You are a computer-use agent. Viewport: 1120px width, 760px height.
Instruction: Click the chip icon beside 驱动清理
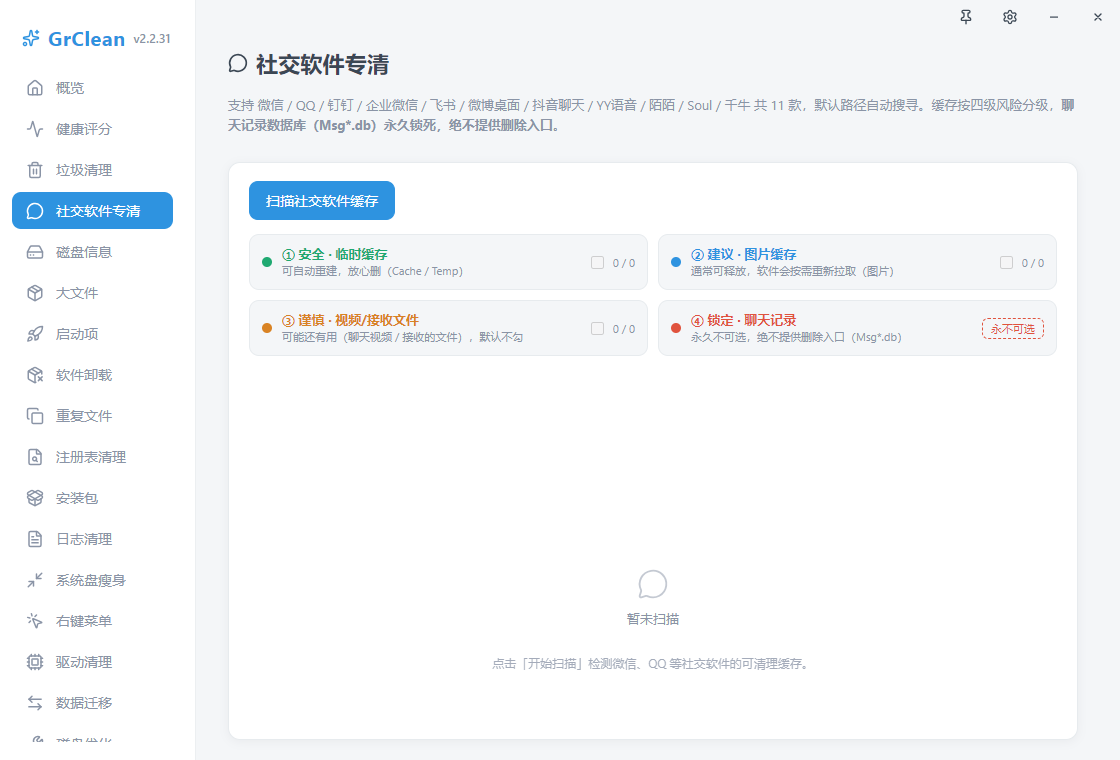tap(35, 662)
